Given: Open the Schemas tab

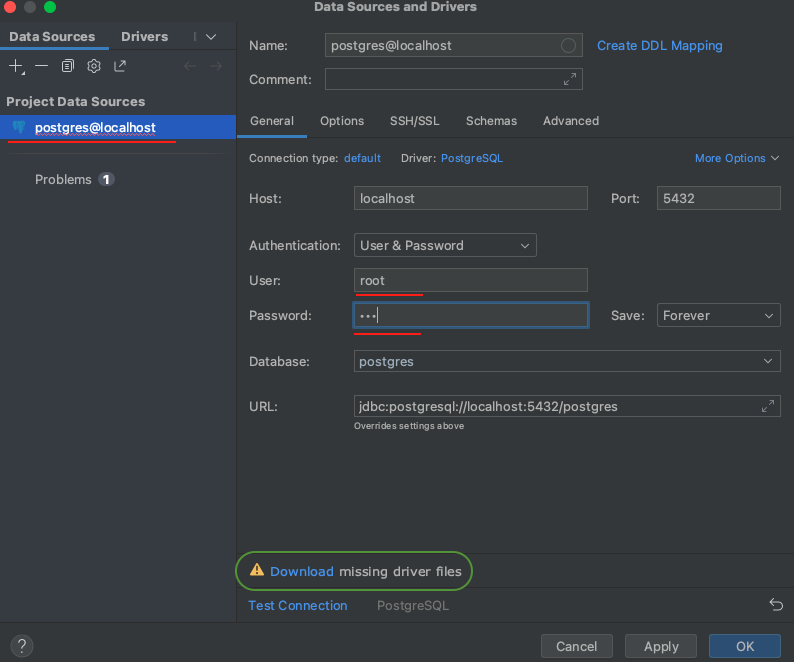Looking at the screenshot, I should pos(491,121).
